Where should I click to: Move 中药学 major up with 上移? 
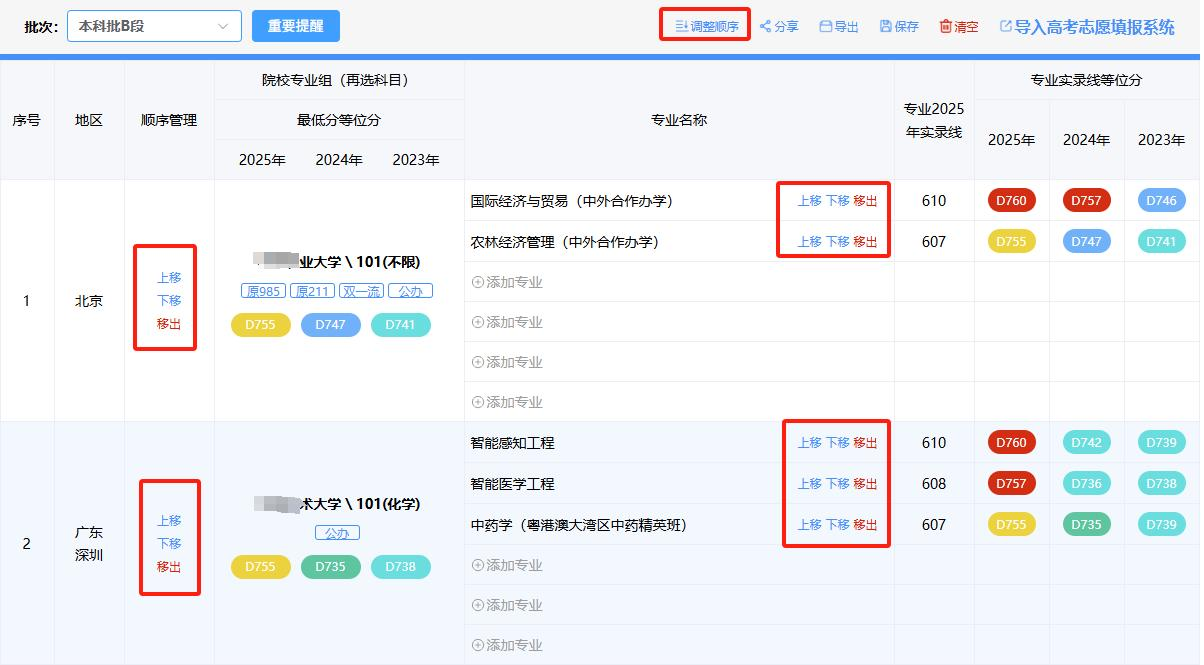(809, 525)
